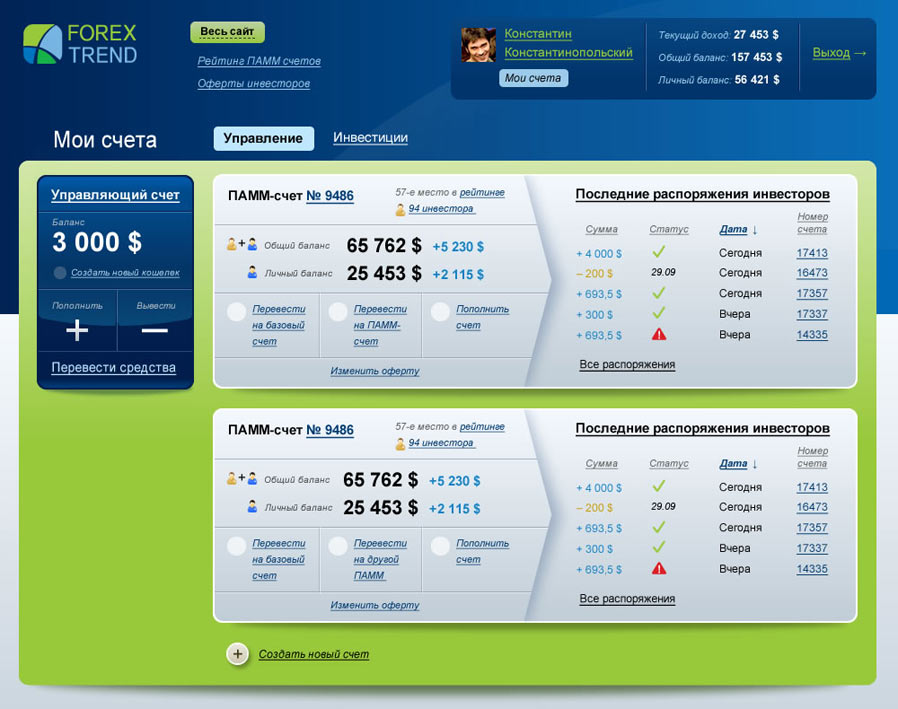
Task: Sort by Сумма column in the second panel
Action: (x=601, y=464)
